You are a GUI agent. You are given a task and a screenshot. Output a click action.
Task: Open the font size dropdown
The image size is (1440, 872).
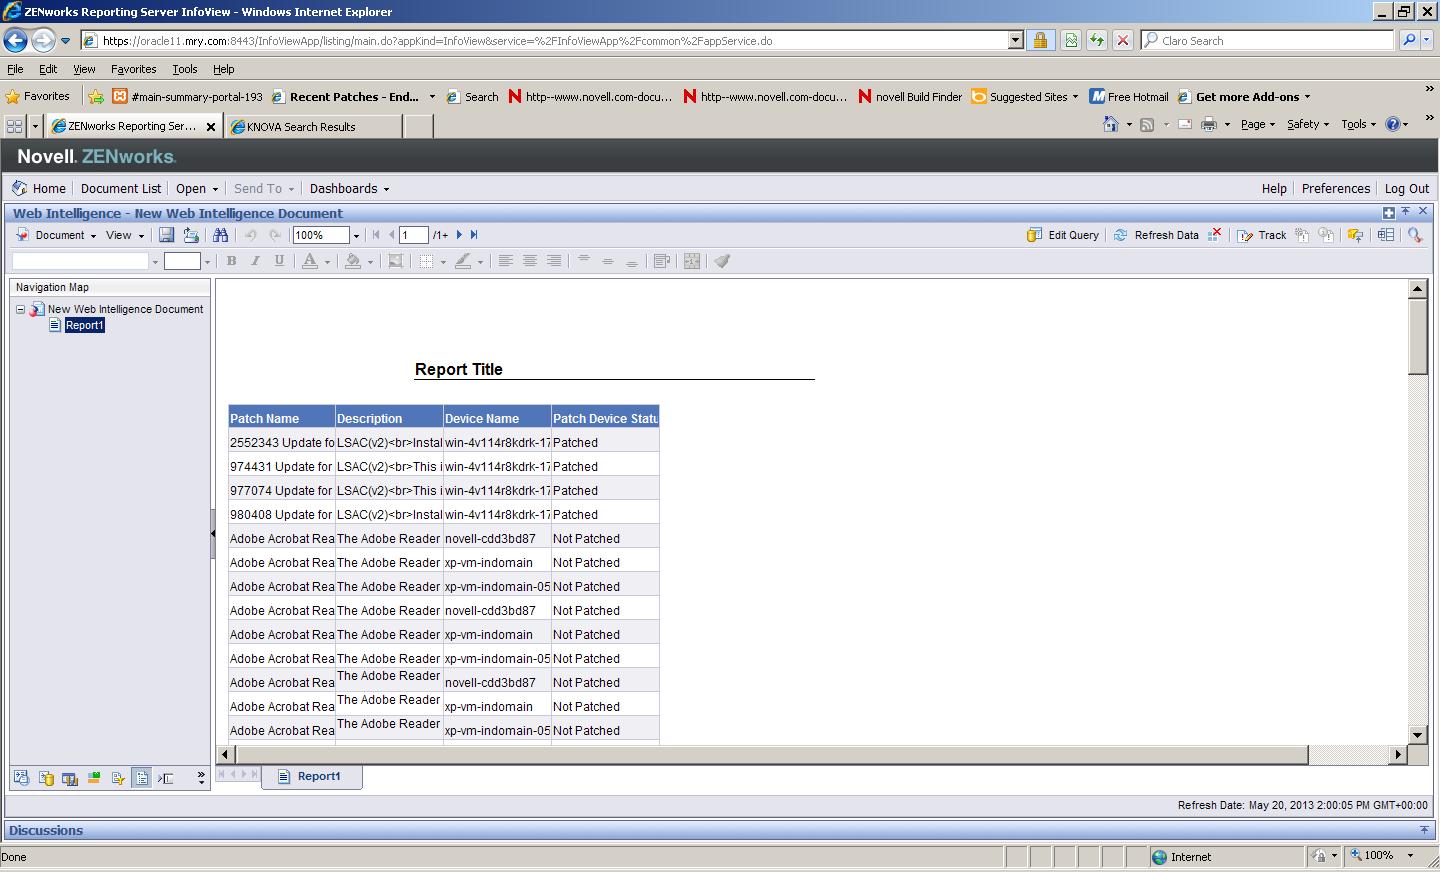tap(207, 262)
